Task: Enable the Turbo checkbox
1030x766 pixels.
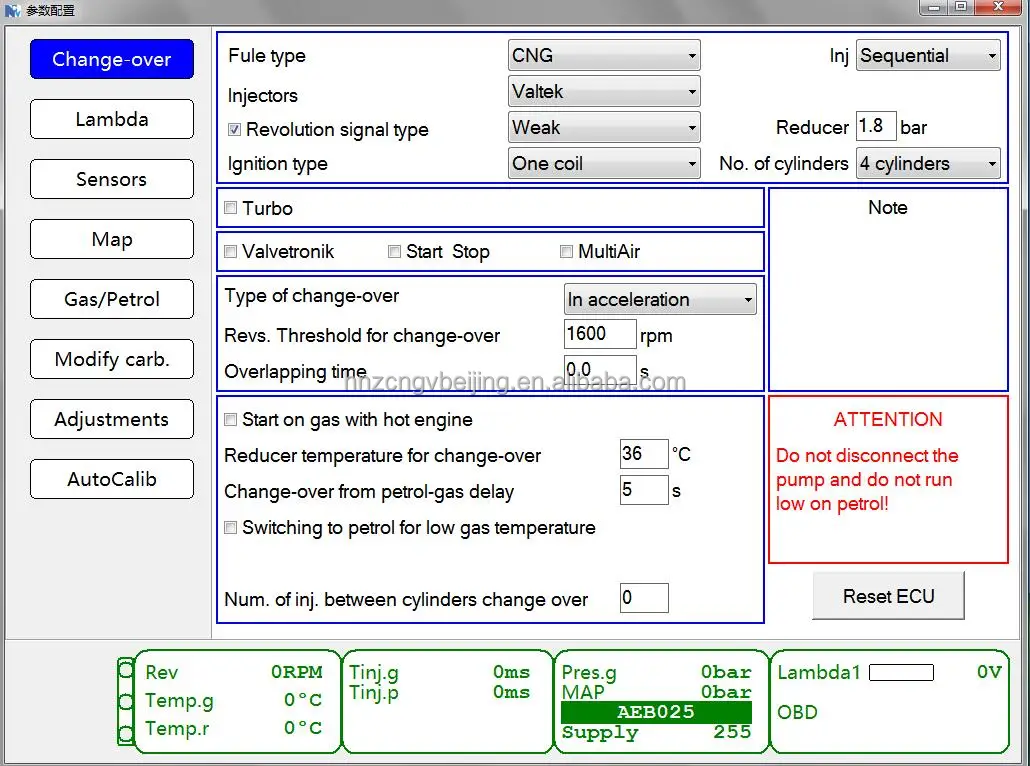Action: (231, 208)
